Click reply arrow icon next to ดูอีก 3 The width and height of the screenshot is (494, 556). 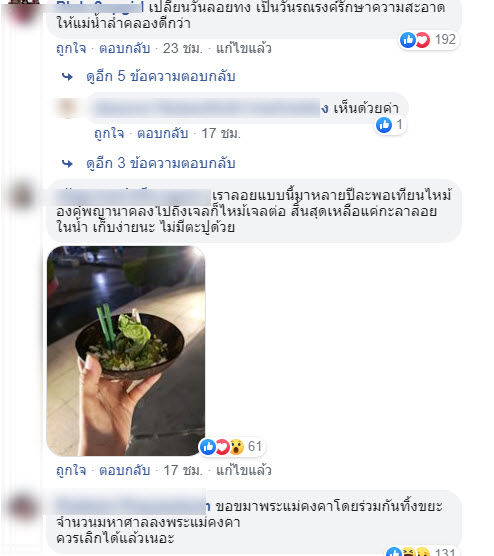[x=67, y=164]
